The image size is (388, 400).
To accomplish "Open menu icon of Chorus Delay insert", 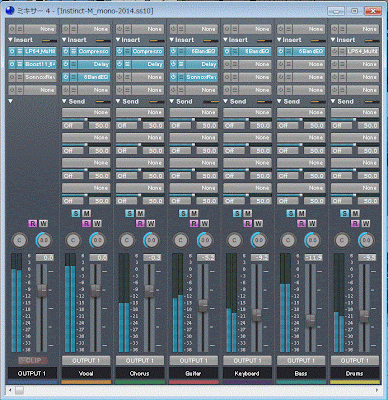I will click(x=127, y=64).
